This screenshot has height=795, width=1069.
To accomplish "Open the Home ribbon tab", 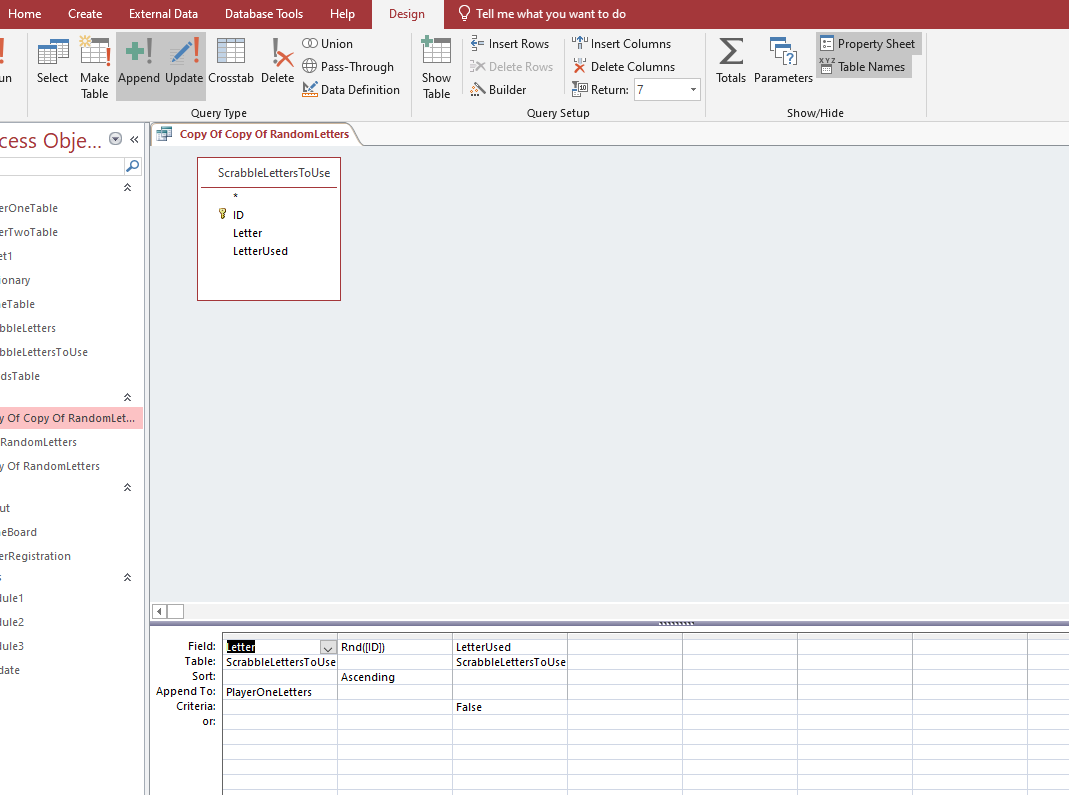I will coord(25,14).
